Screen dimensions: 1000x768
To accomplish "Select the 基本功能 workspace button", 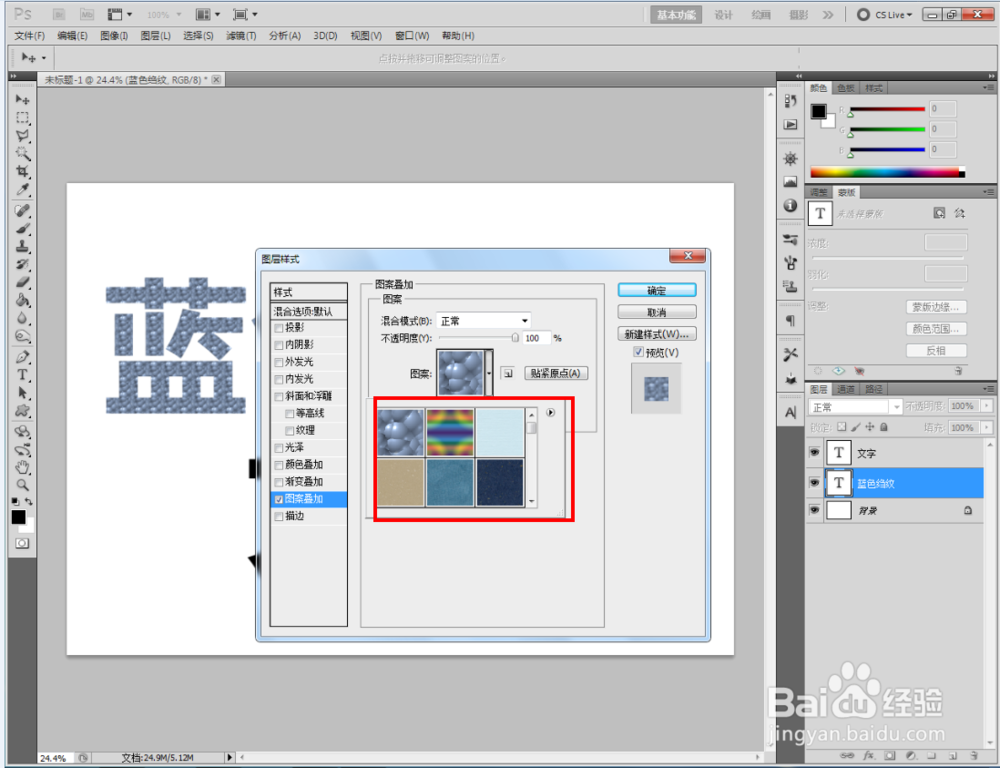I will click(x=676, y=15).
